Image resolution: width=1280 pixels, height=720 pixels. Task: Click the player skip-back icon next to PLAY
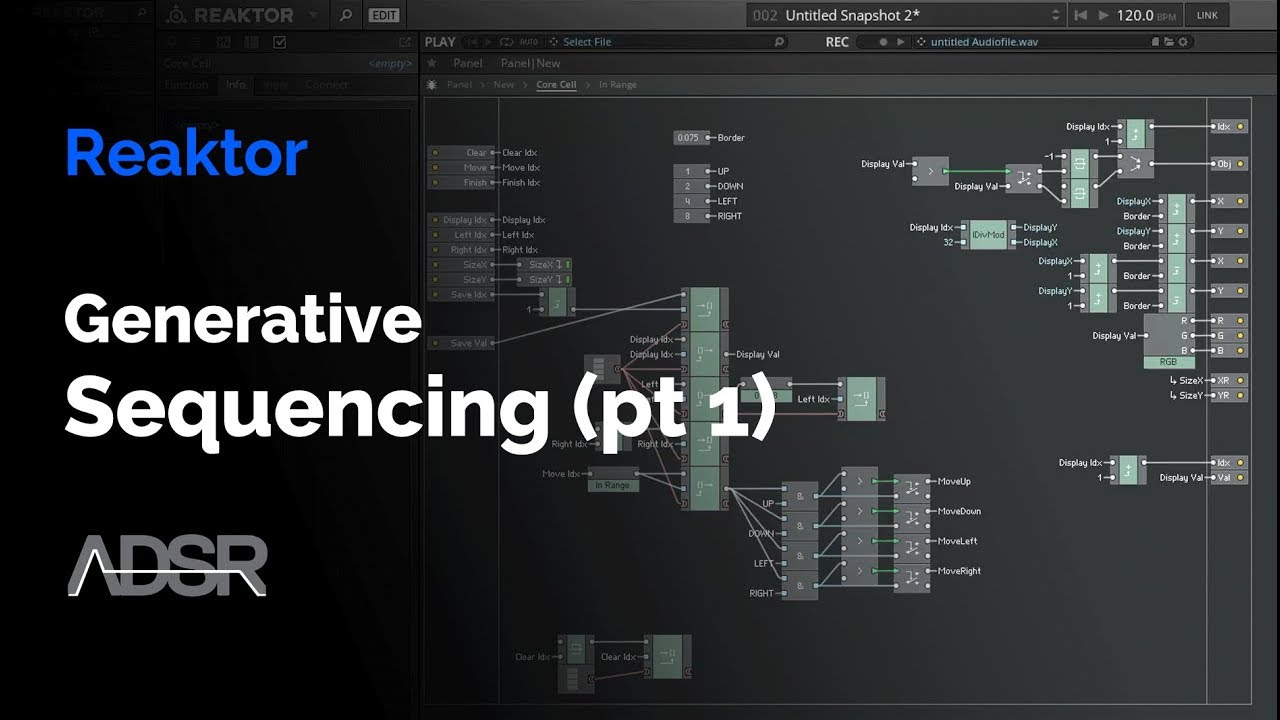pos(473,42)
